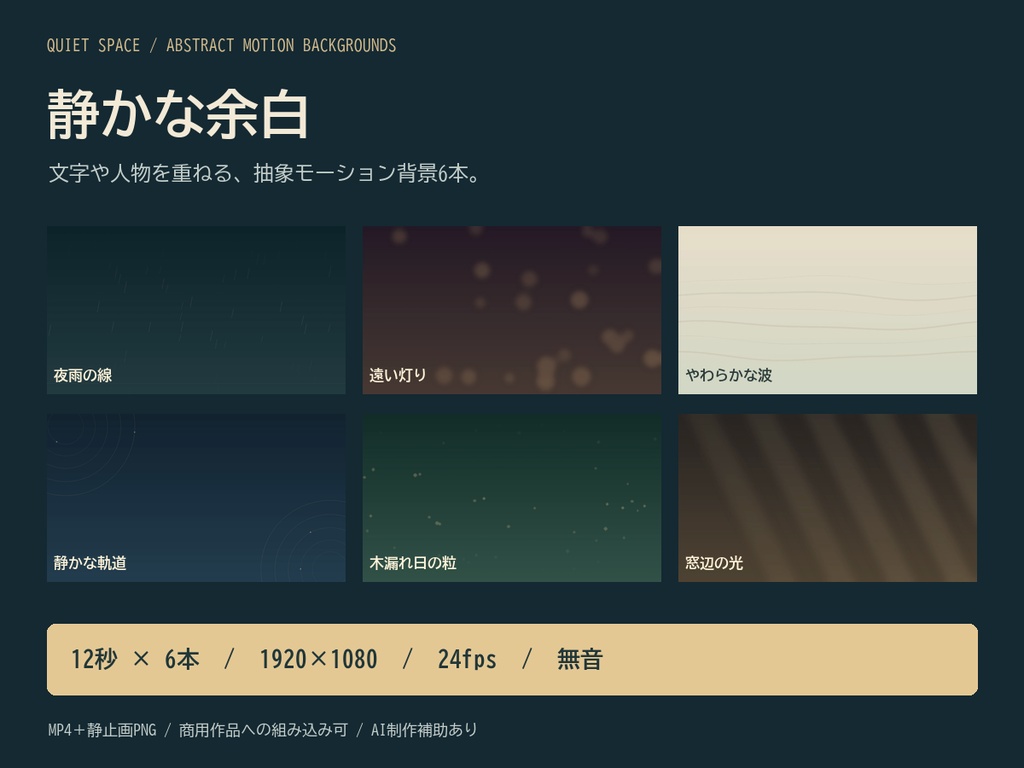Click the 静かな余白 main title
Screen dimensions: 1024x768
pyautogui.click(x=178, y=115)
